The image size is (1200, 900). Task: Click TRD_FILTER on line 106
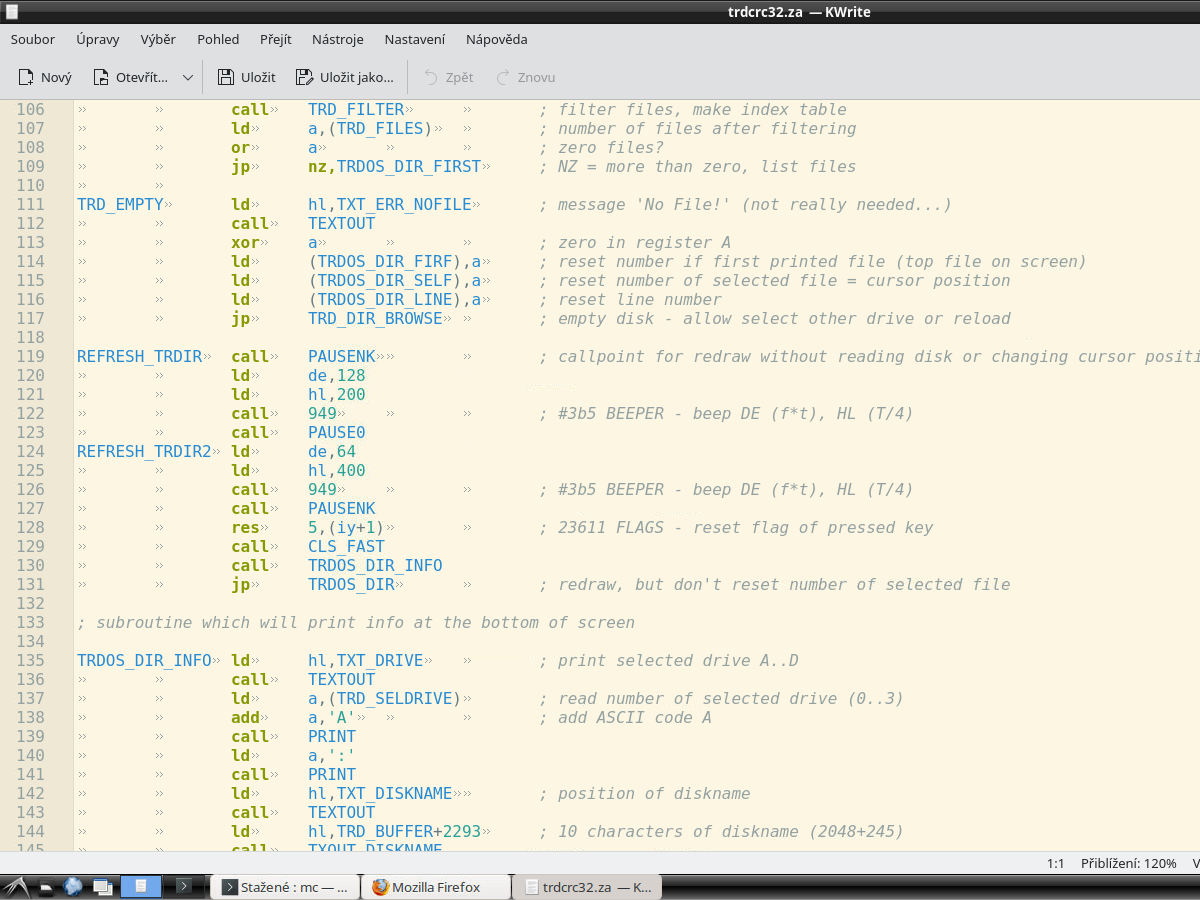point(356,110)
